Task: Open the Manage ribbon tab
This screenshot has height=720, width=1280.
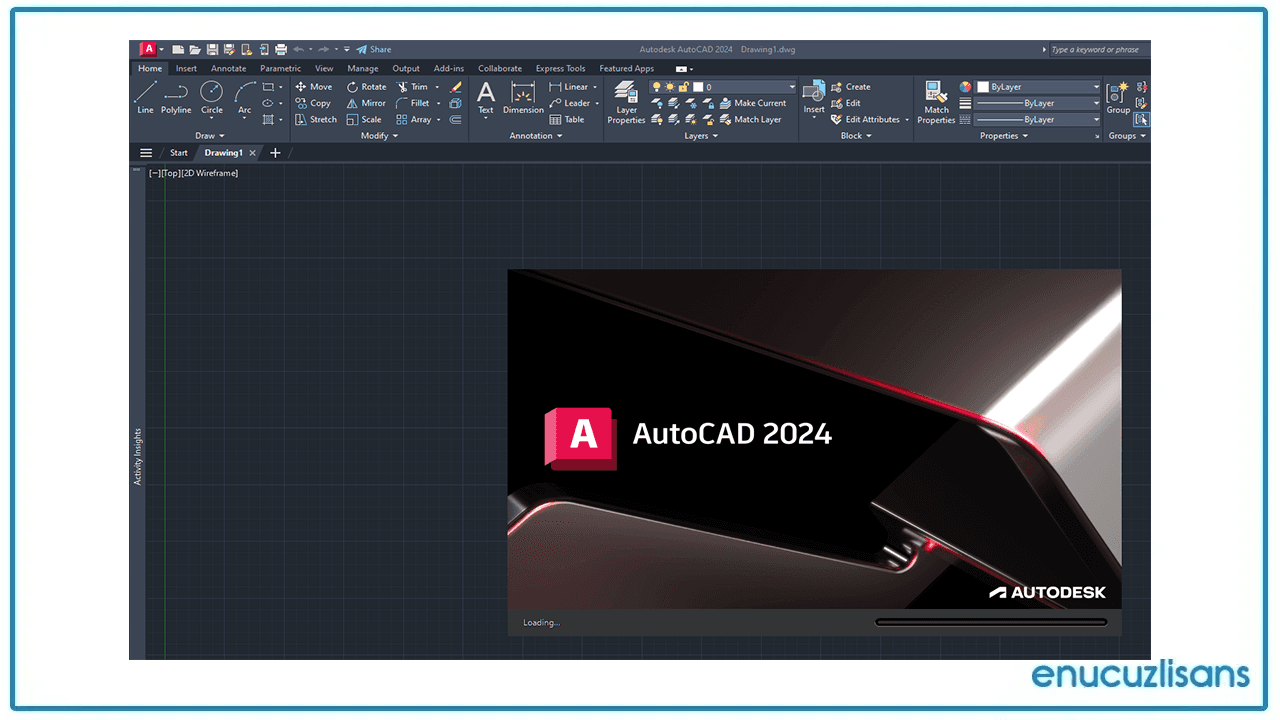Action: coord(363,69)
